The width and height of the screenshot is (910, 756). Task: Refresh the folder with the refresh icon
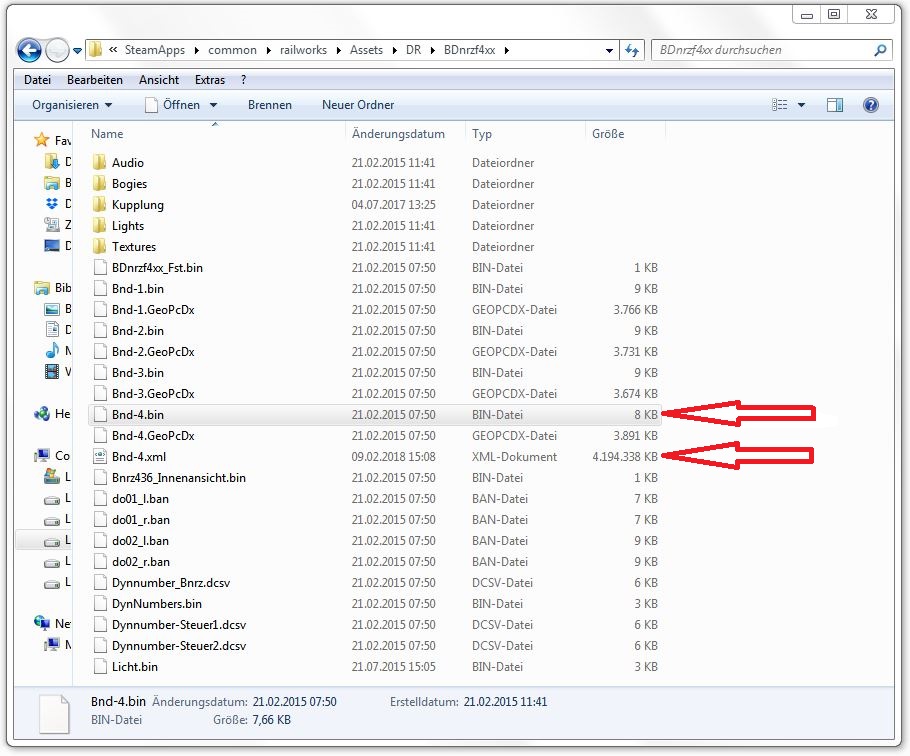click(x=631, y=50)
